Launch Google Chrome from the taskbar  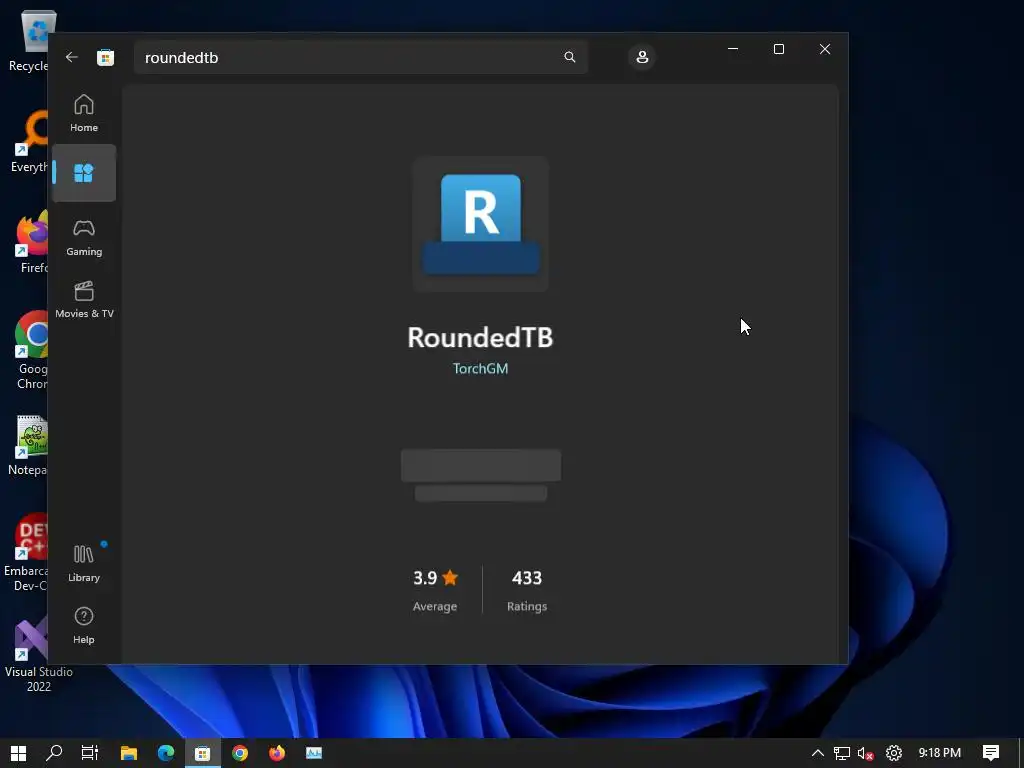pyautogui.click(x=240, y=753)
